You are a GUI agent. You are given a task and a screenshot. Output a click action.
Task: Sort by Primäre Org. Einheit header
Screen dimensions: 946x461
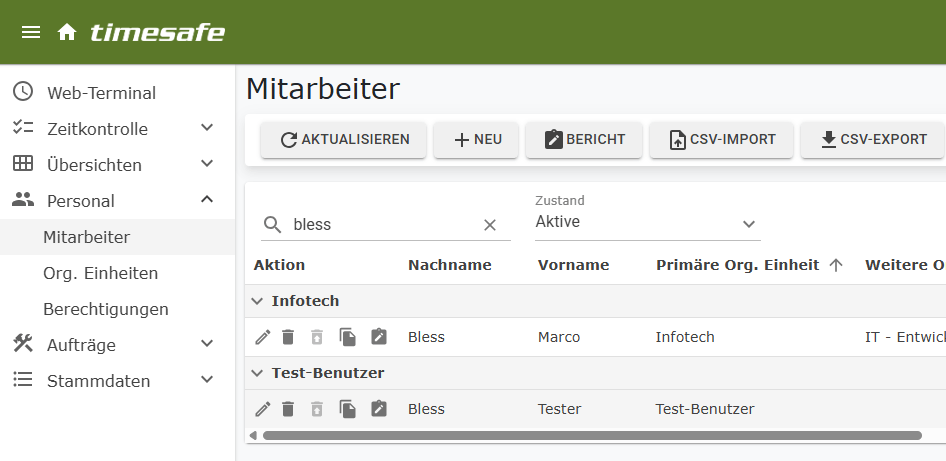pos(737,265)
